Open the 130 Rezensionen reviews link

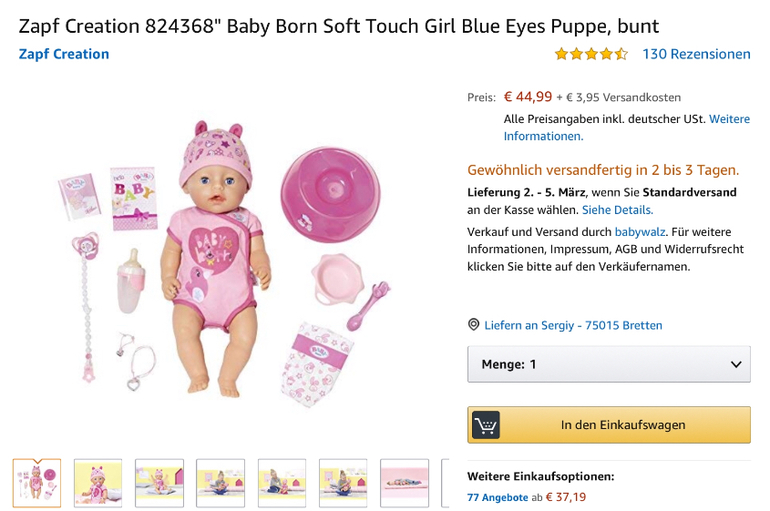696,54
